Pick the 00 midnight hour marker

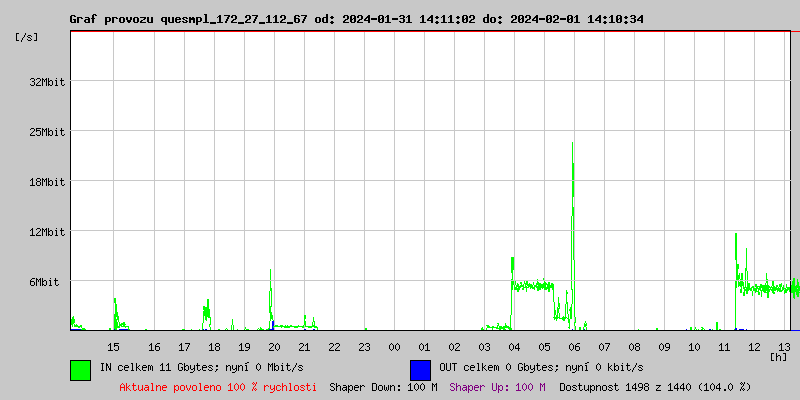(x=394, y=346)
